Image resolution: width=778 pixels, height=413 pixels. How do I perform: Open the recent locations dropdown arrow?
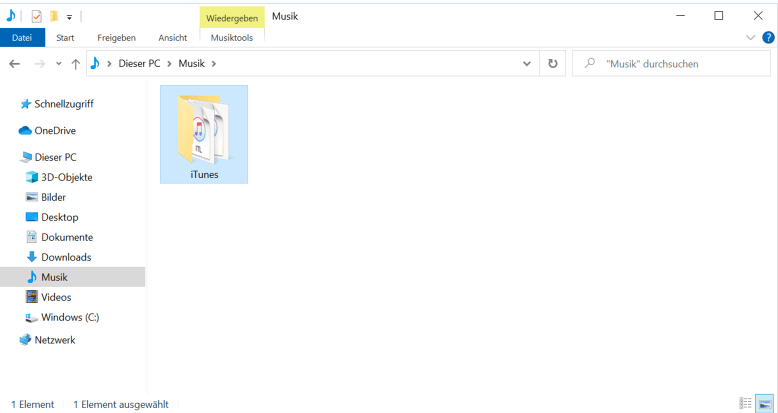click(59, 64)
